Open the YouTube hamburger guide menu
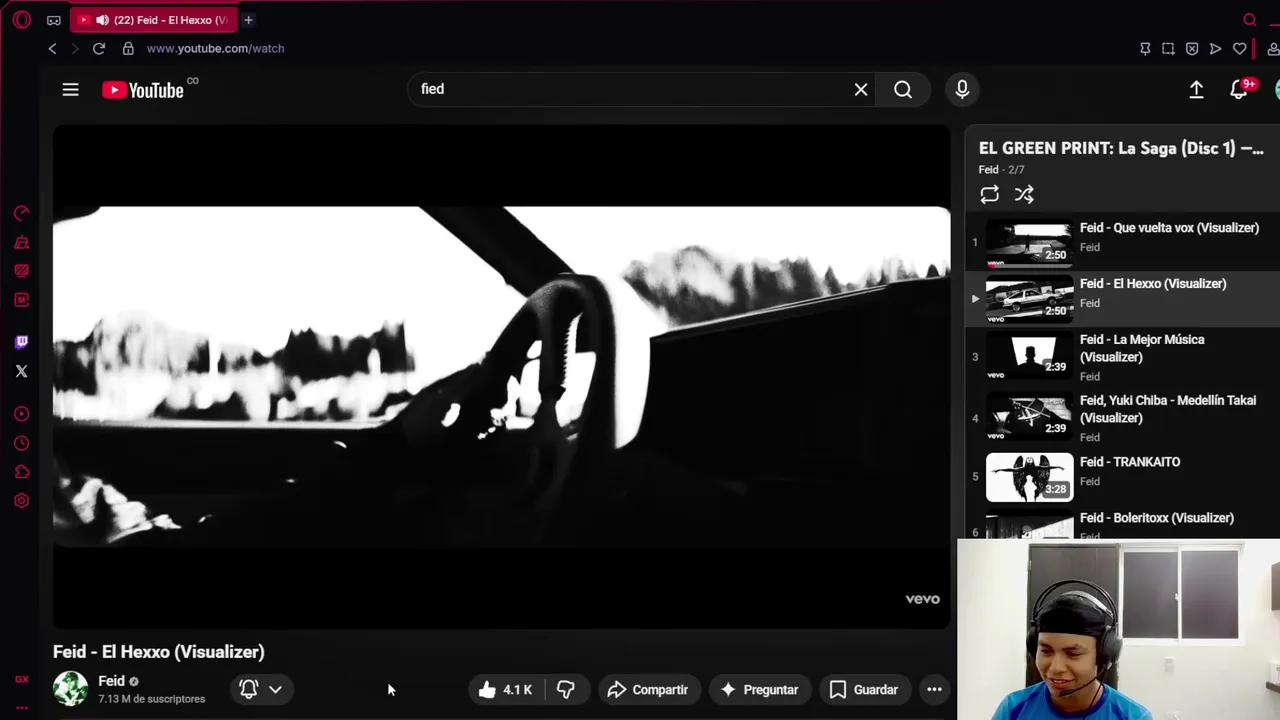This screenshot has height=720, width=1280. tap(70, 90)
